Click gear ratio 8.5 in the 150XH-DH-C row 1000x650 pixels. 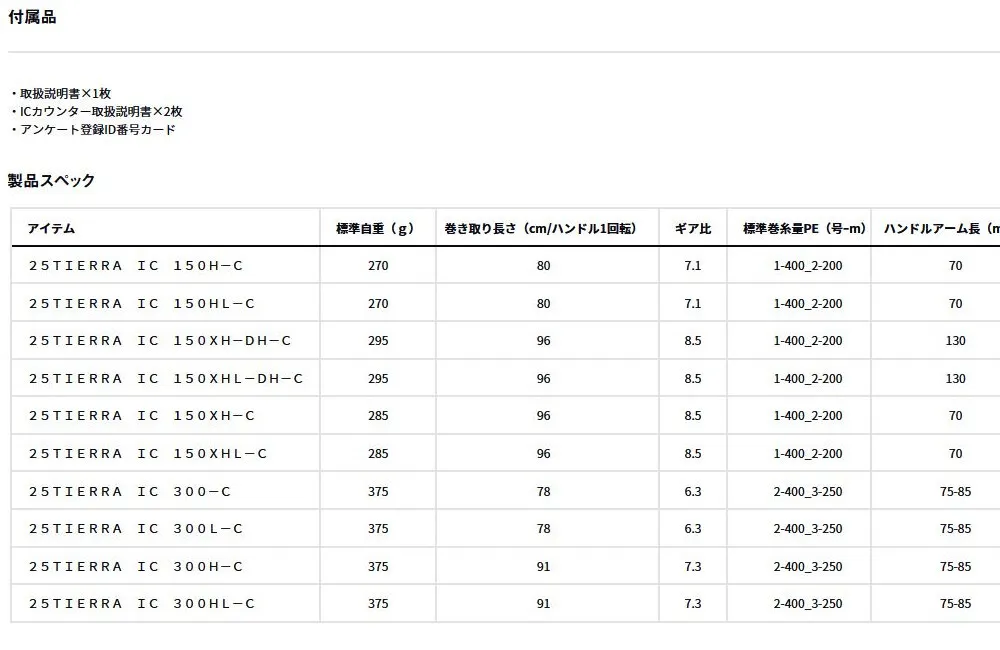click(x=693, y=341)
